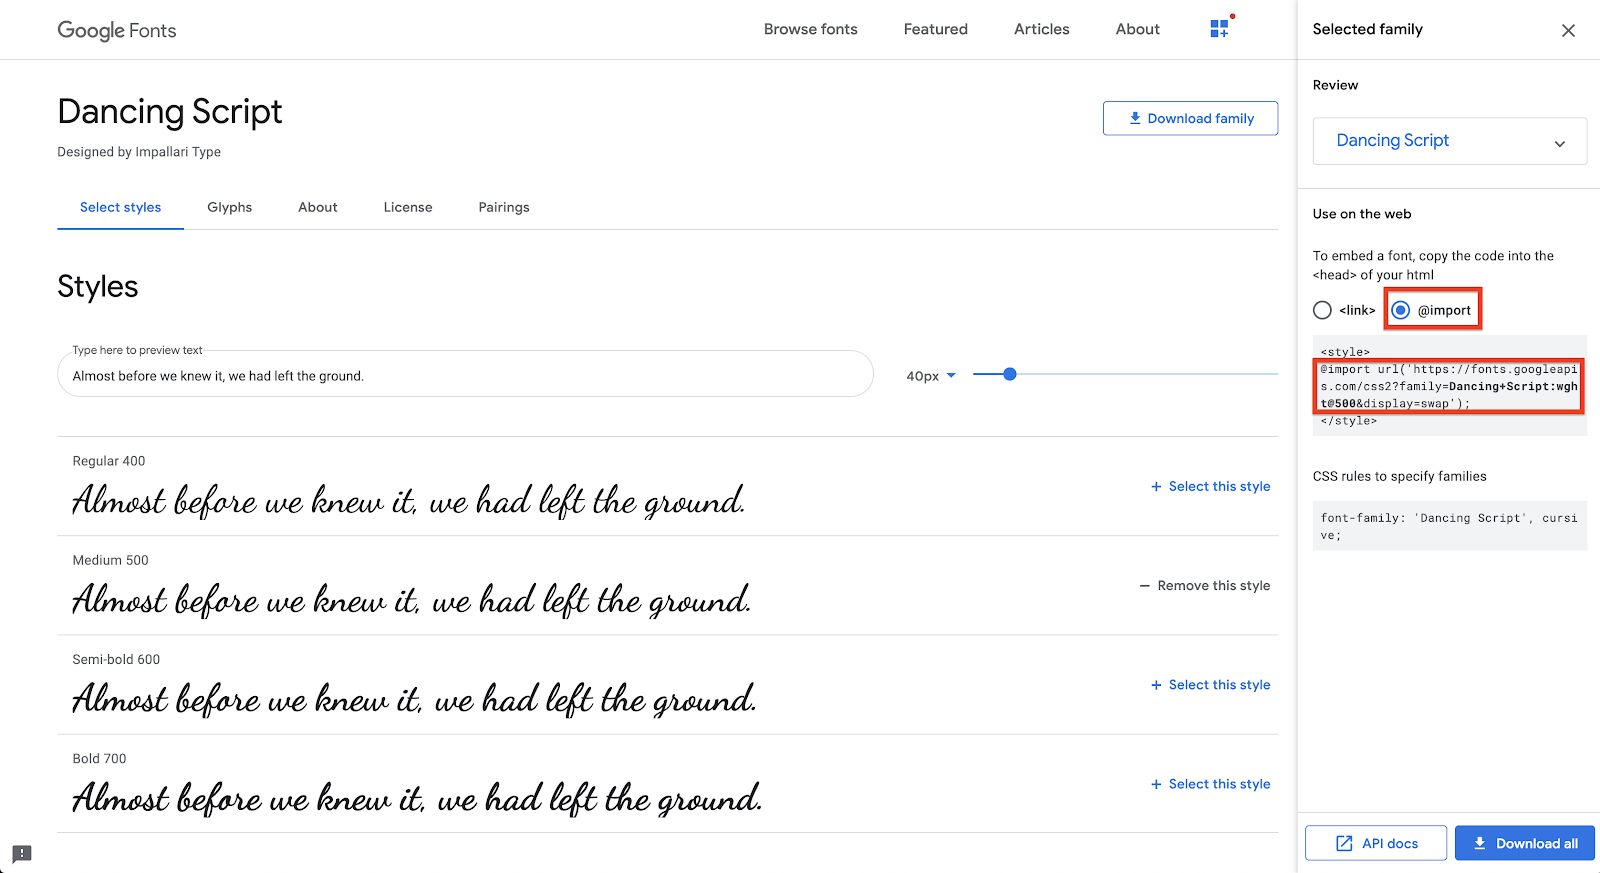Click the Google Fonts logo

[x=117, y=30]
